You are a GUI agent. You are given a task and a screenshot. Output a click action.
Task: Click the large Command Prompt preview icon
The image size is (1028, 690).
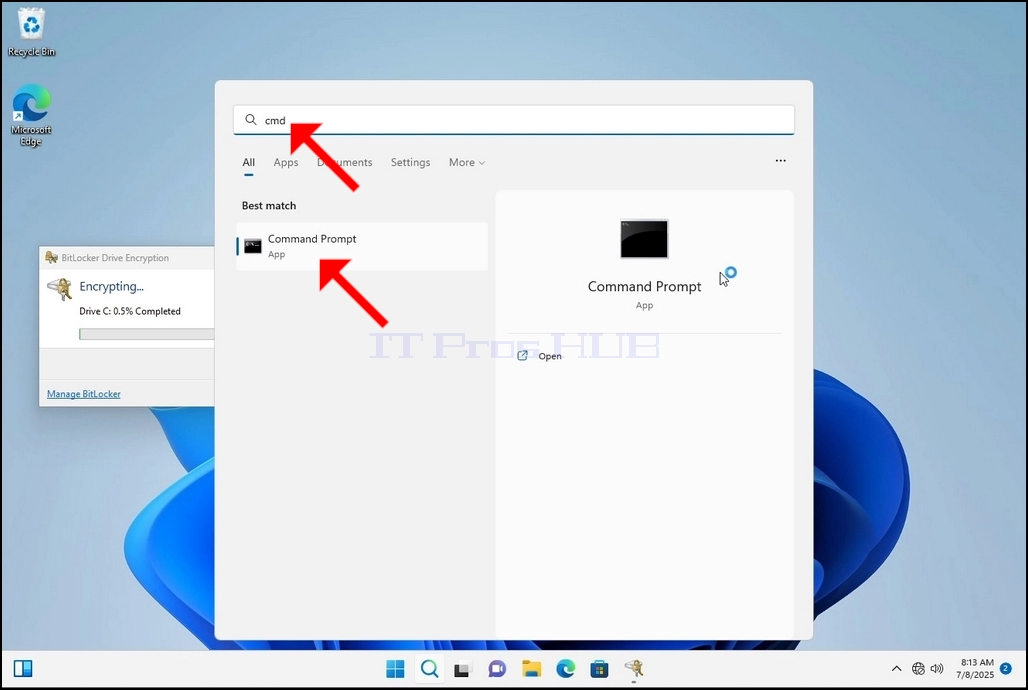pos(644,239)
